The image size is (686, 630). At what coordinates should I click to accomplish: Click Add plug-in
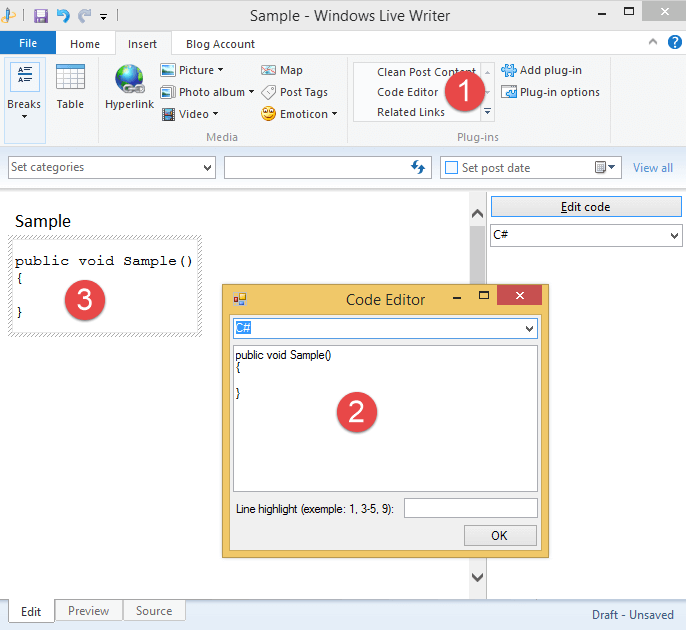[541, 70]
